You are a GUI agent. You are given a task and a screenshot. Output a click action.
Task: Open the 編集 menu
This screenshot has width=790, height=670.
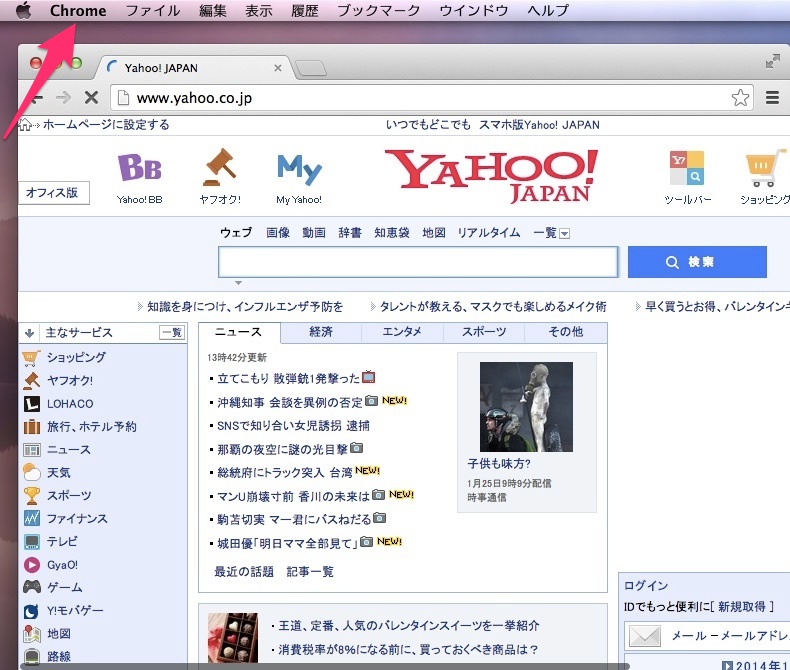213,11
